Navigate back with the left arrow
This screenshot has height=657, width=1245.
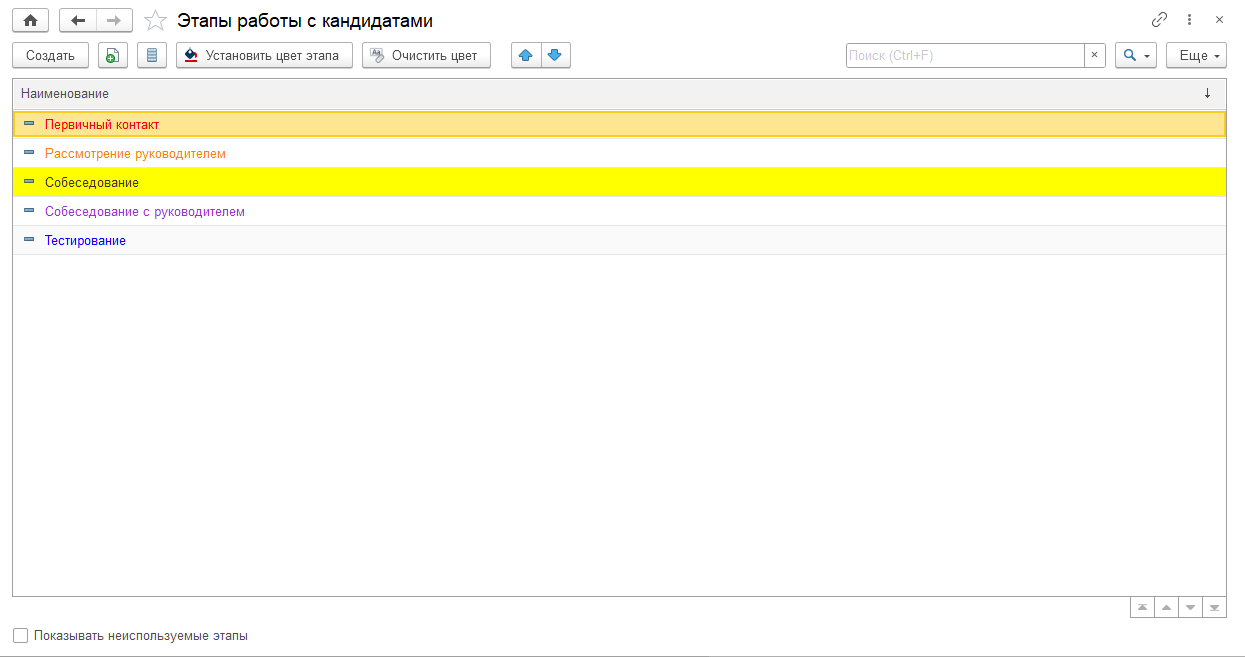point(78,20)
